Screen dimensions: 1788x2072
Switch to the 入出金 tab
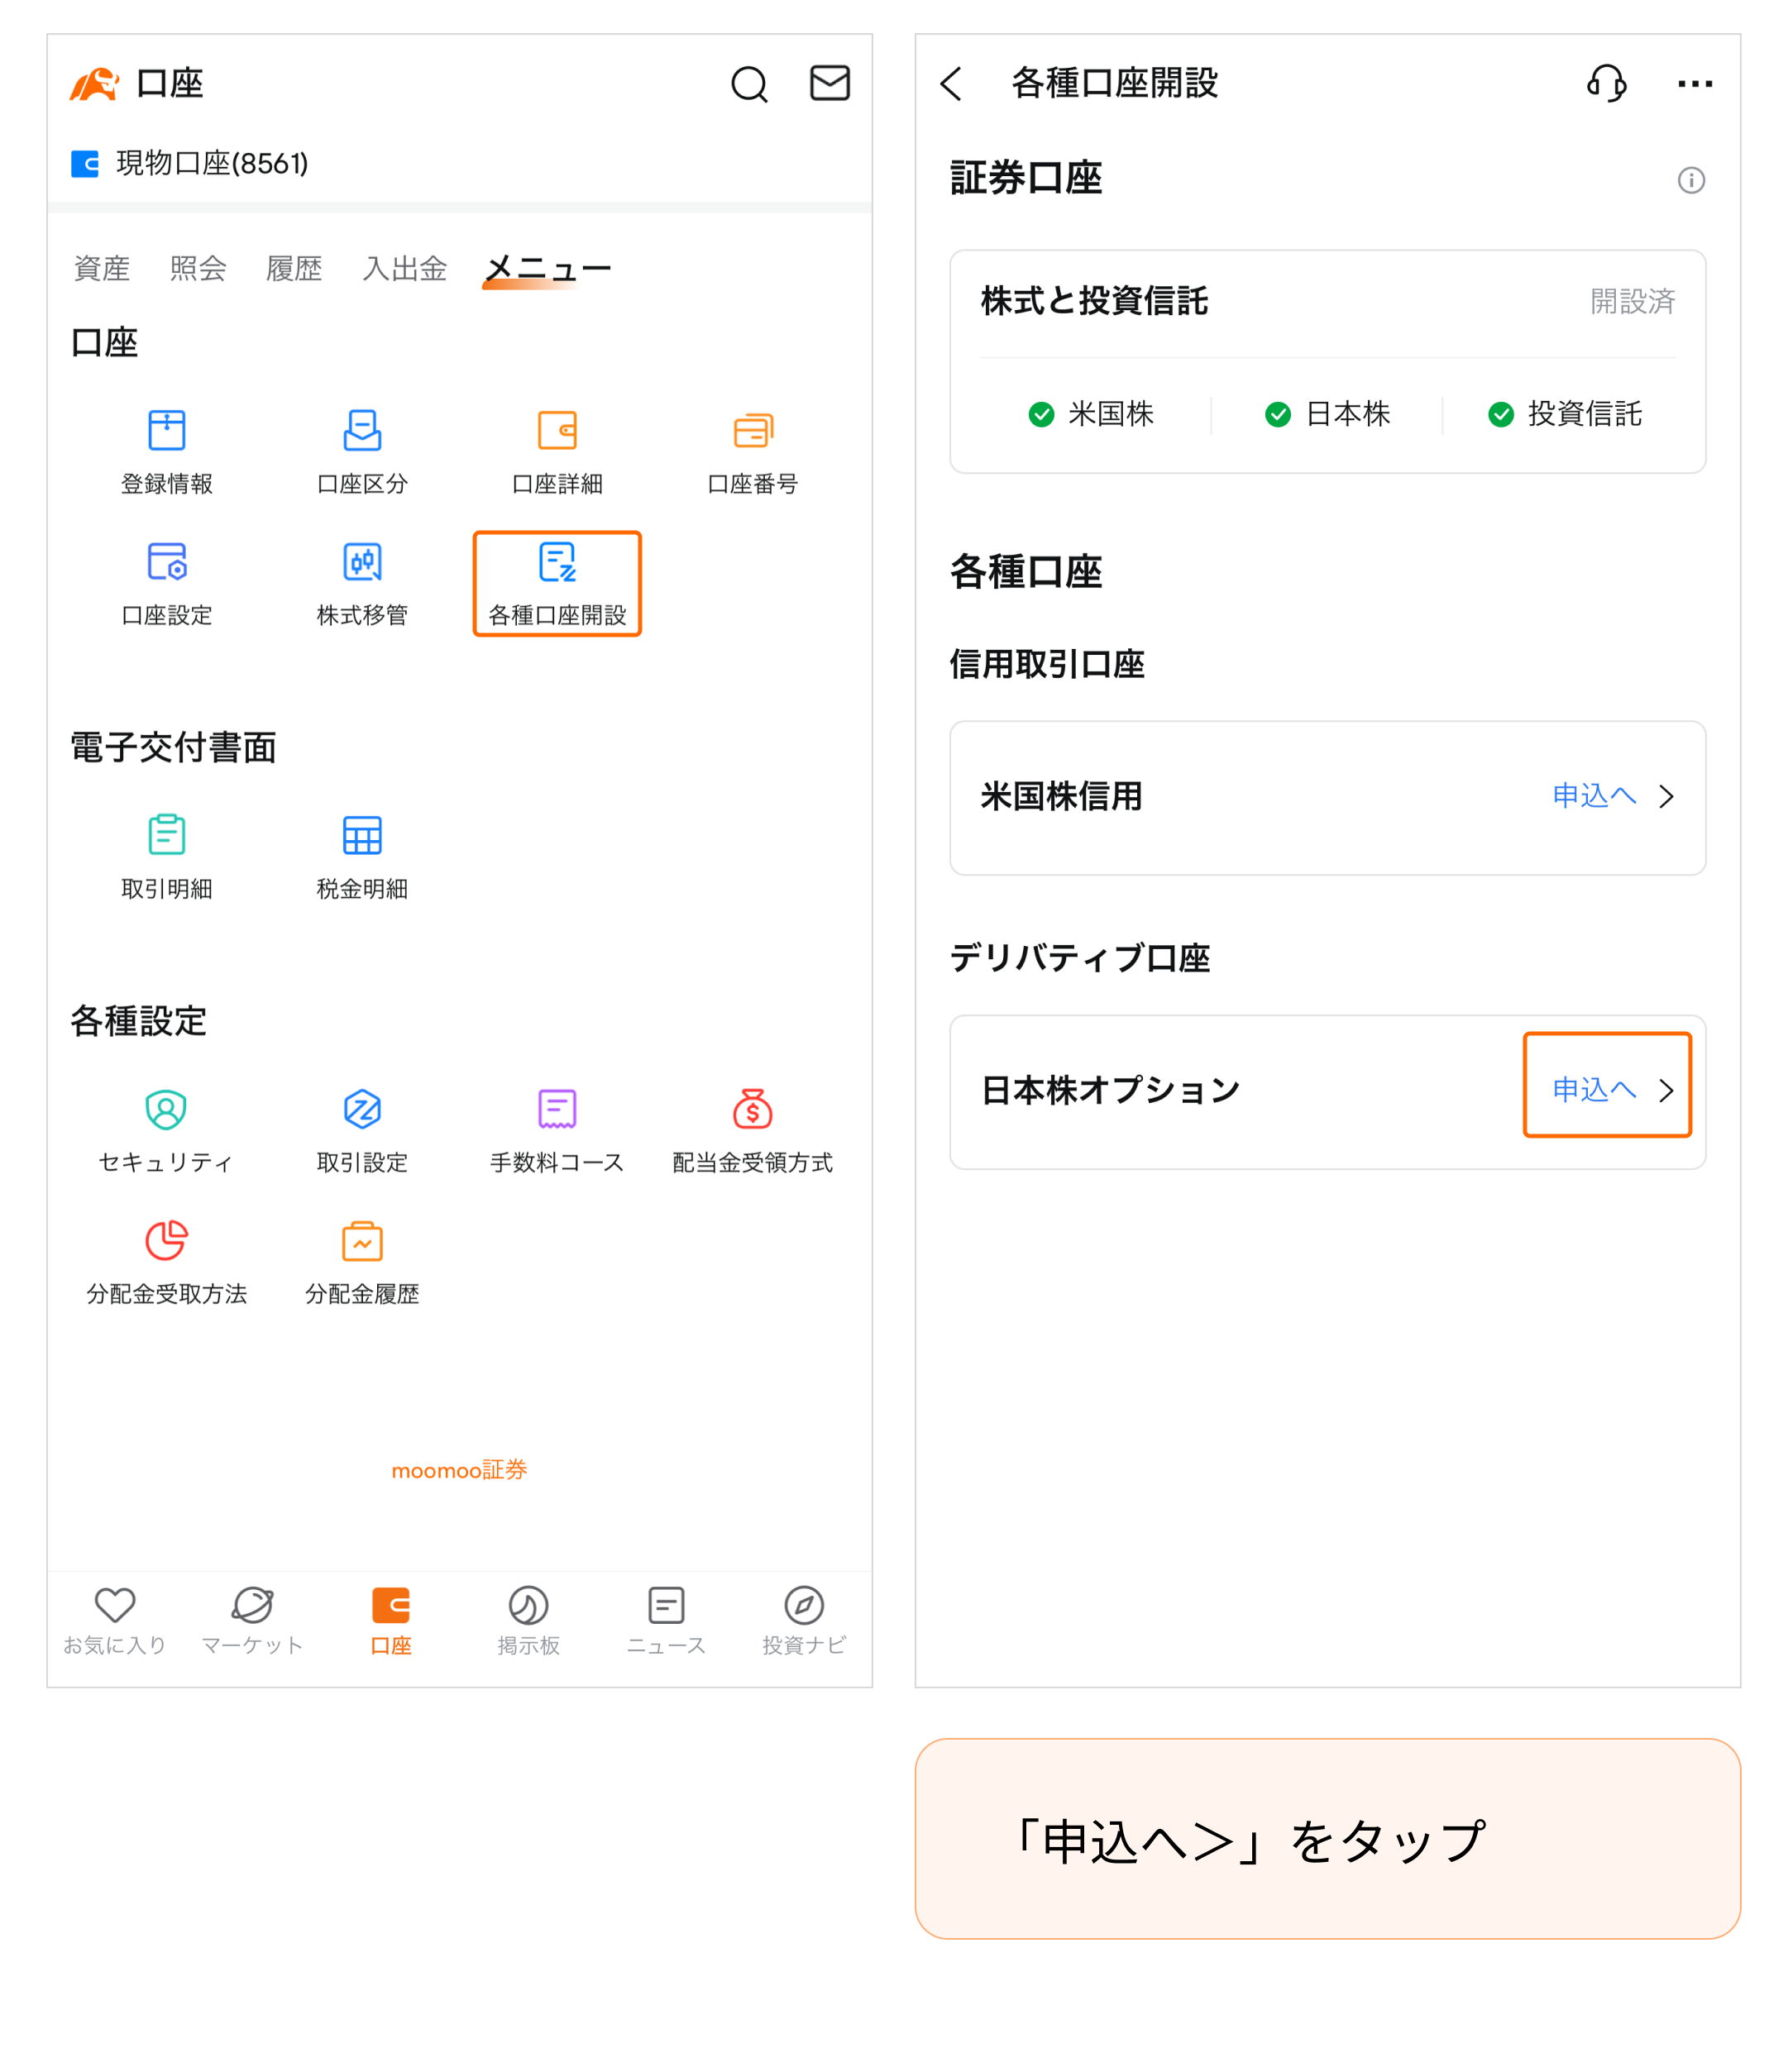tap(404, 268)
